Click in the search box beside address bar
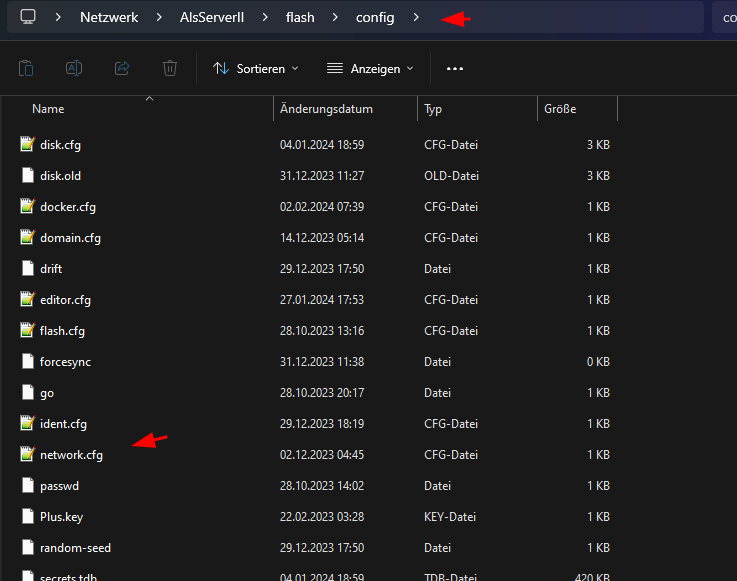 click(725, 17)
